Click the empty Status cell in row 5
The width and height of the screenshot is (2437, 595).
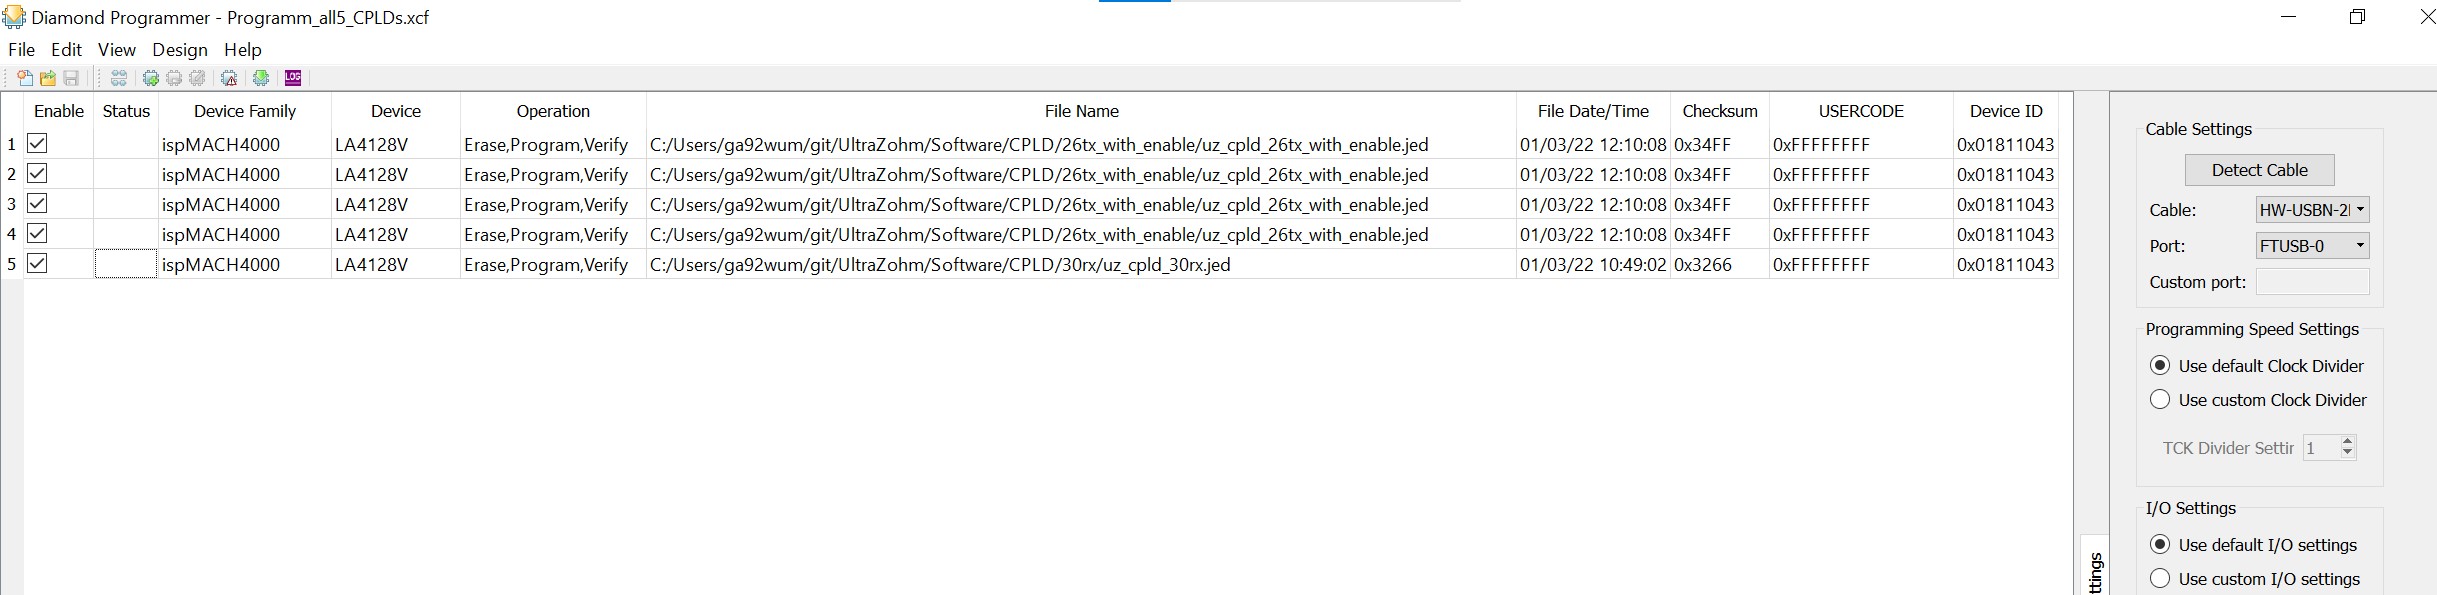(x=126, y=264)
